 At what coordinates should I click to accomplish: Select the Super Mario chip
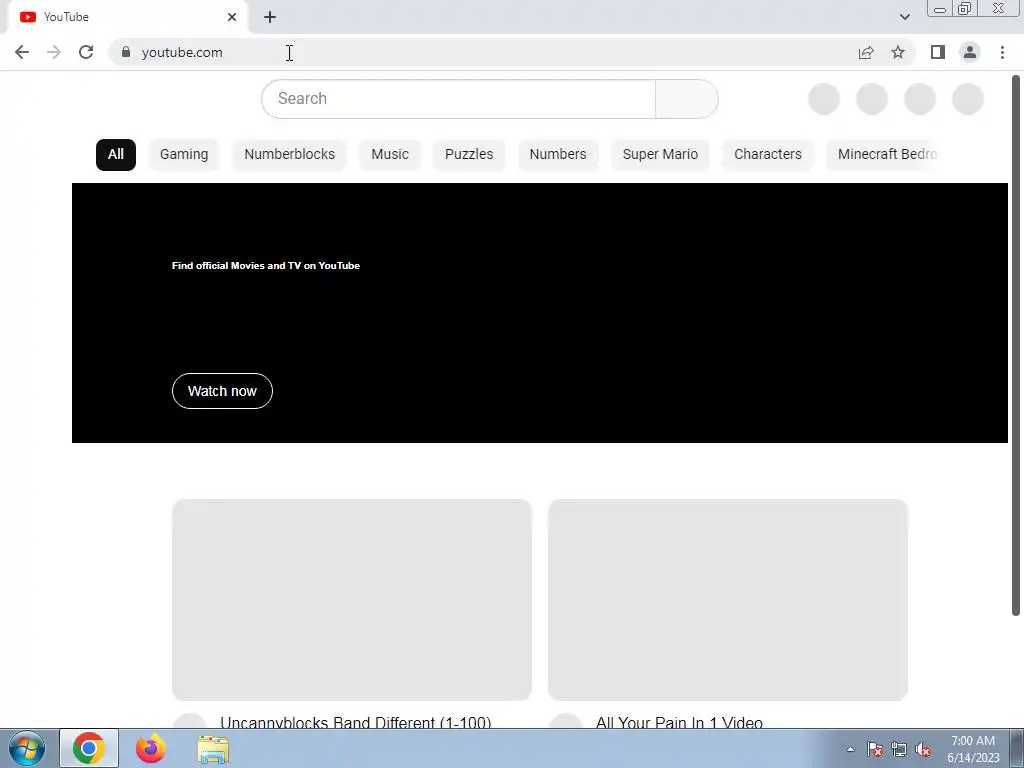660,155
